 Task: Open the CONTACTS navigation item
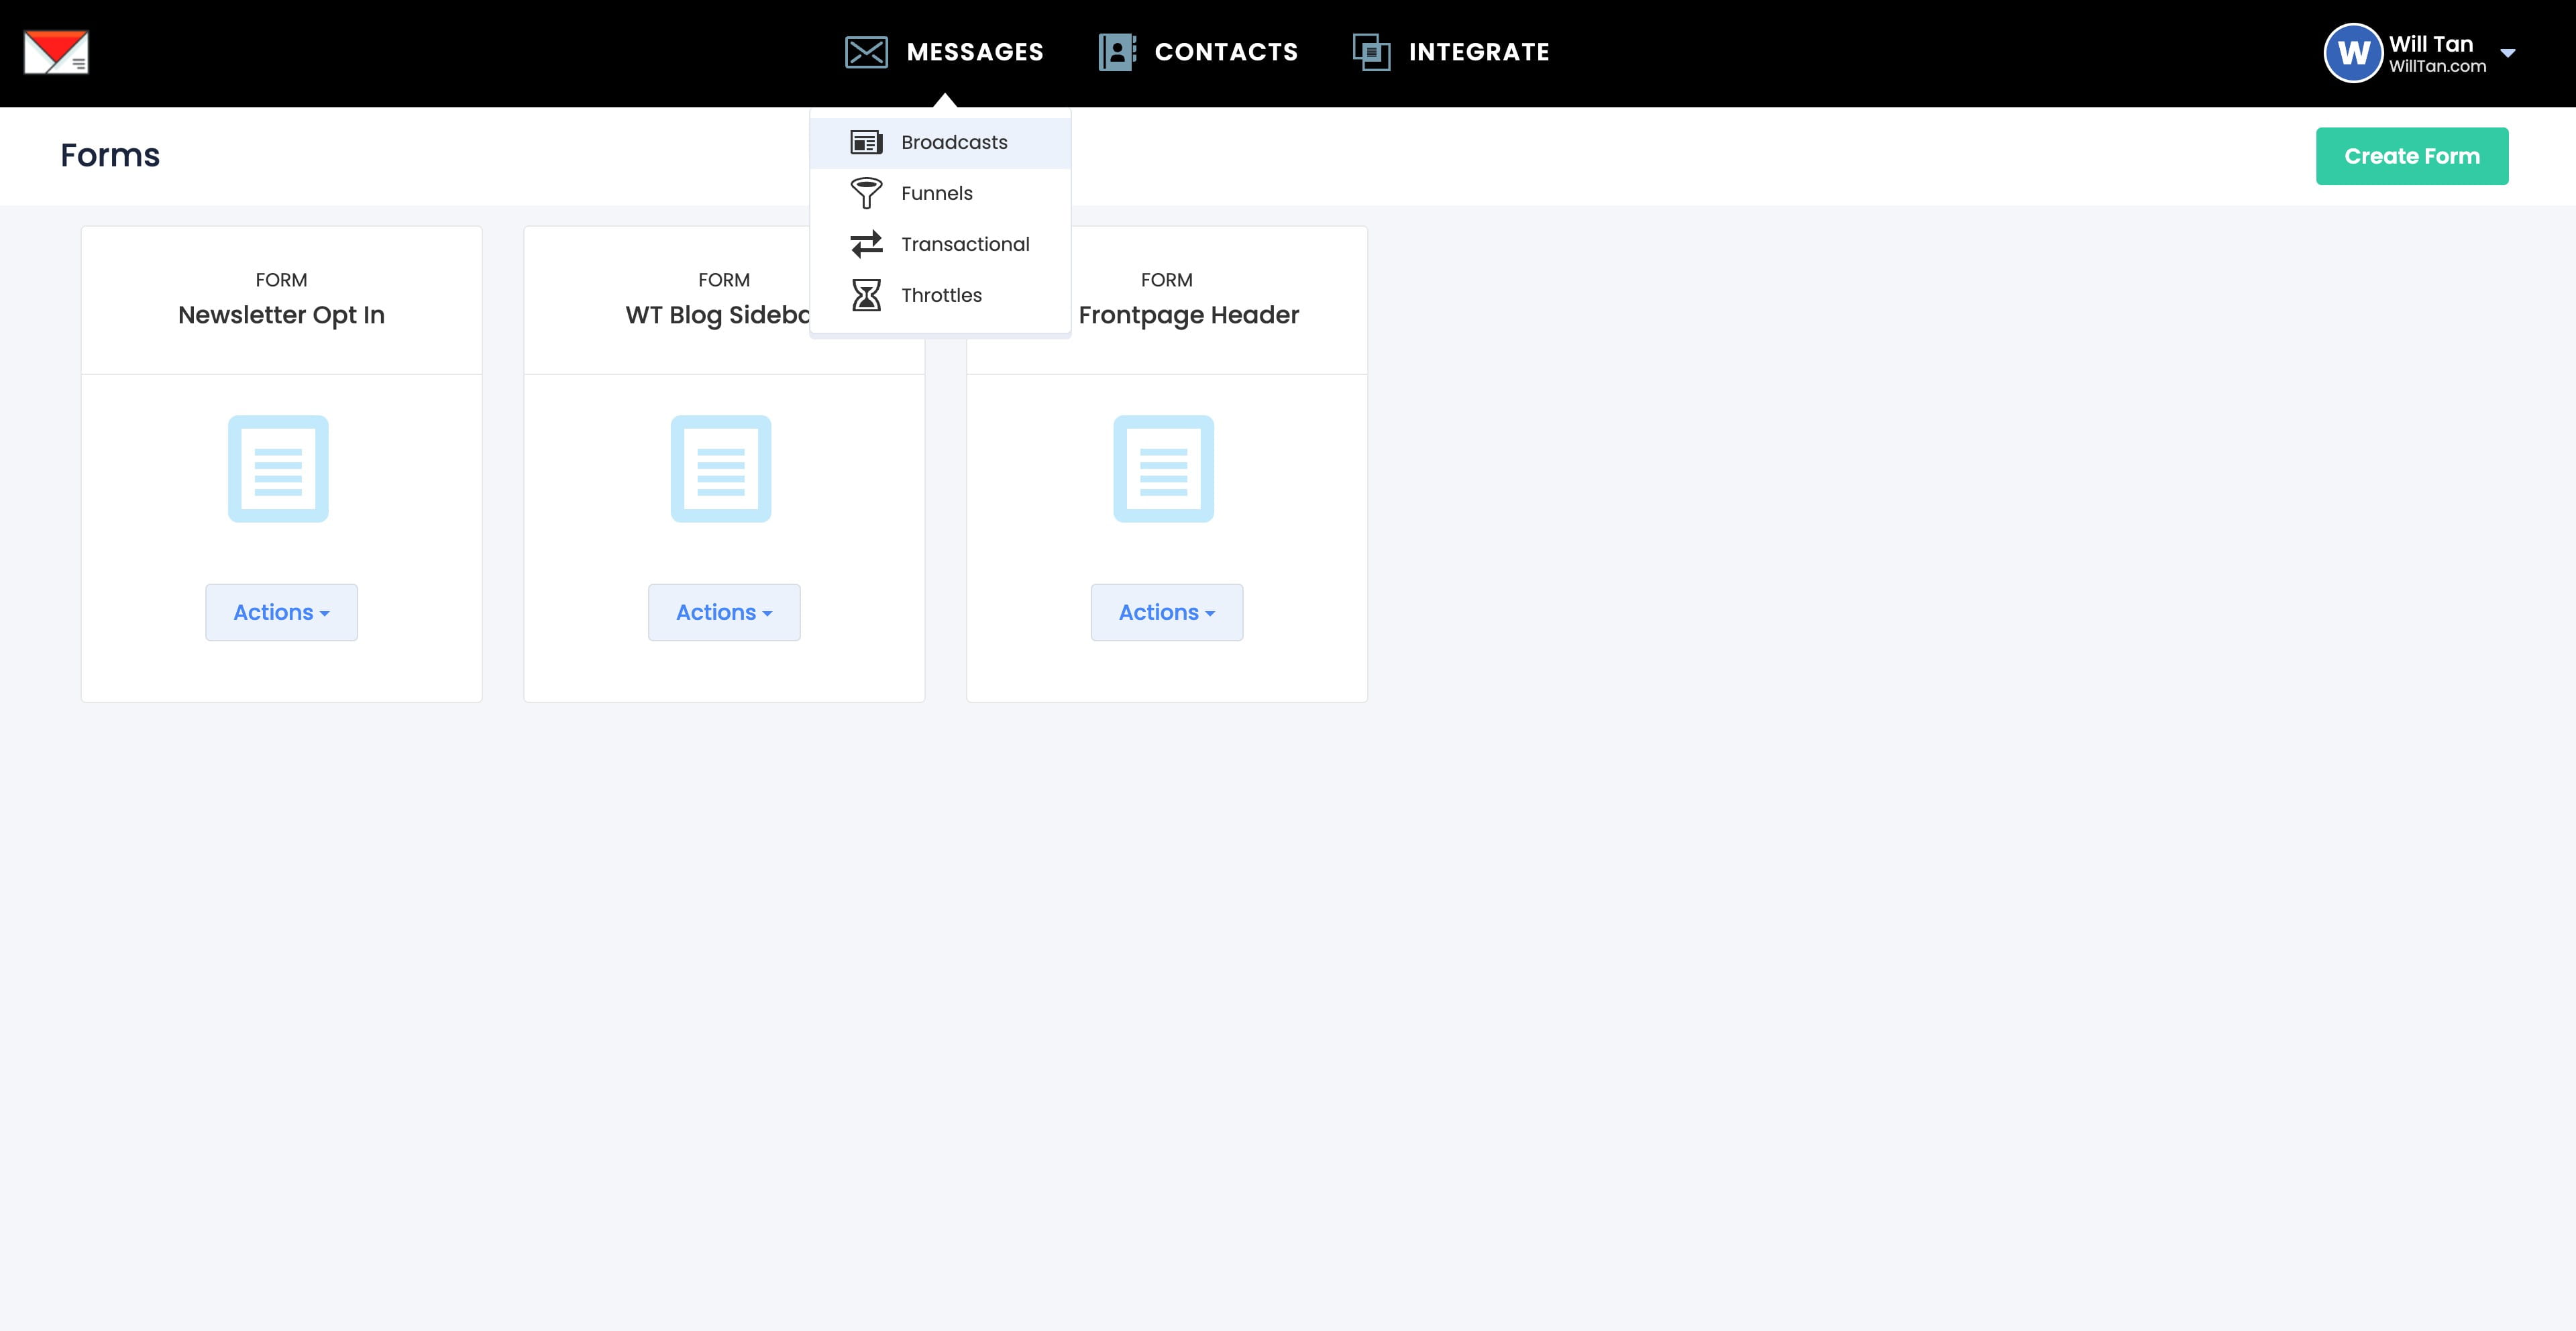(1225, 52)
